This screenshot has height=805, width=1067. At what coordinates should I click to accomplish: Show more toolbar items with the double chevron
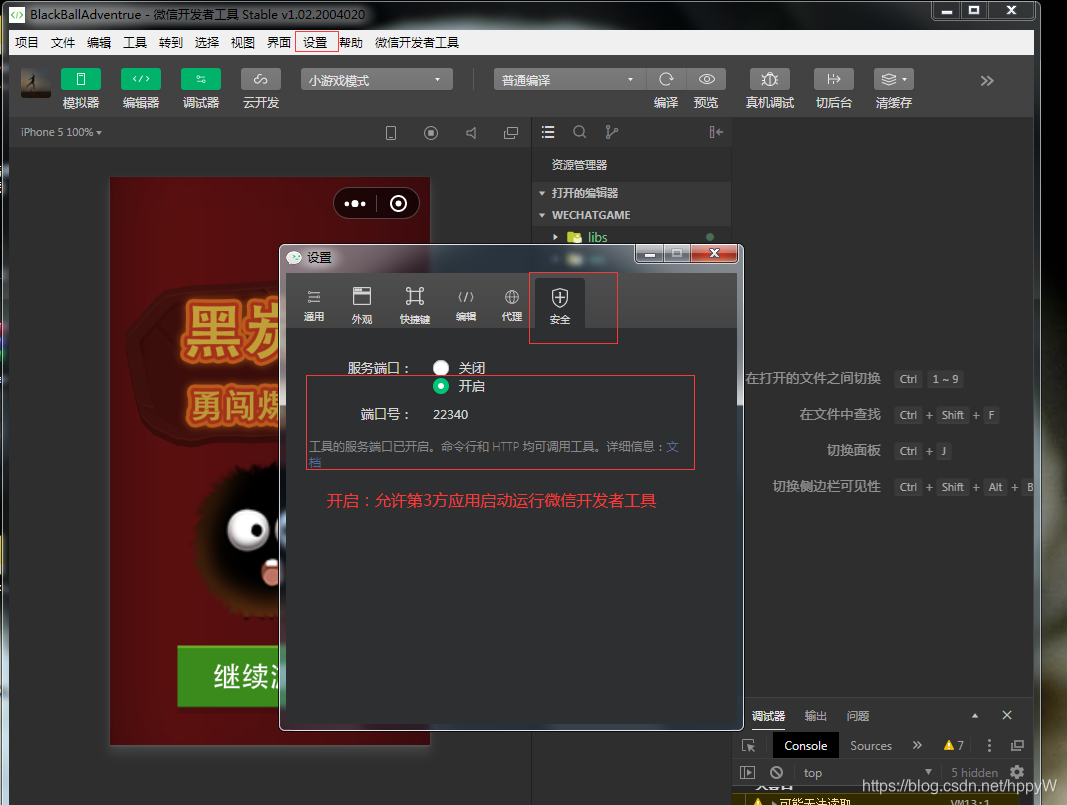pyautogui.click(x=987, y=81)
